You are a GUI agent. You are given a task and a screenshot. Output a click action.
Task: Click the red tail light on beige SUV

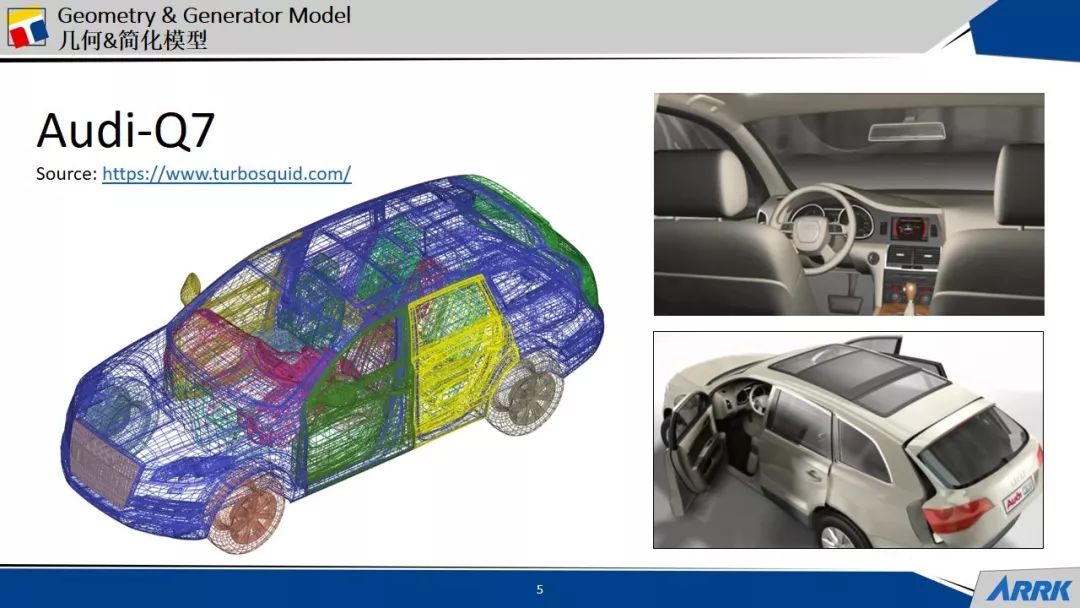pos(956,516)
